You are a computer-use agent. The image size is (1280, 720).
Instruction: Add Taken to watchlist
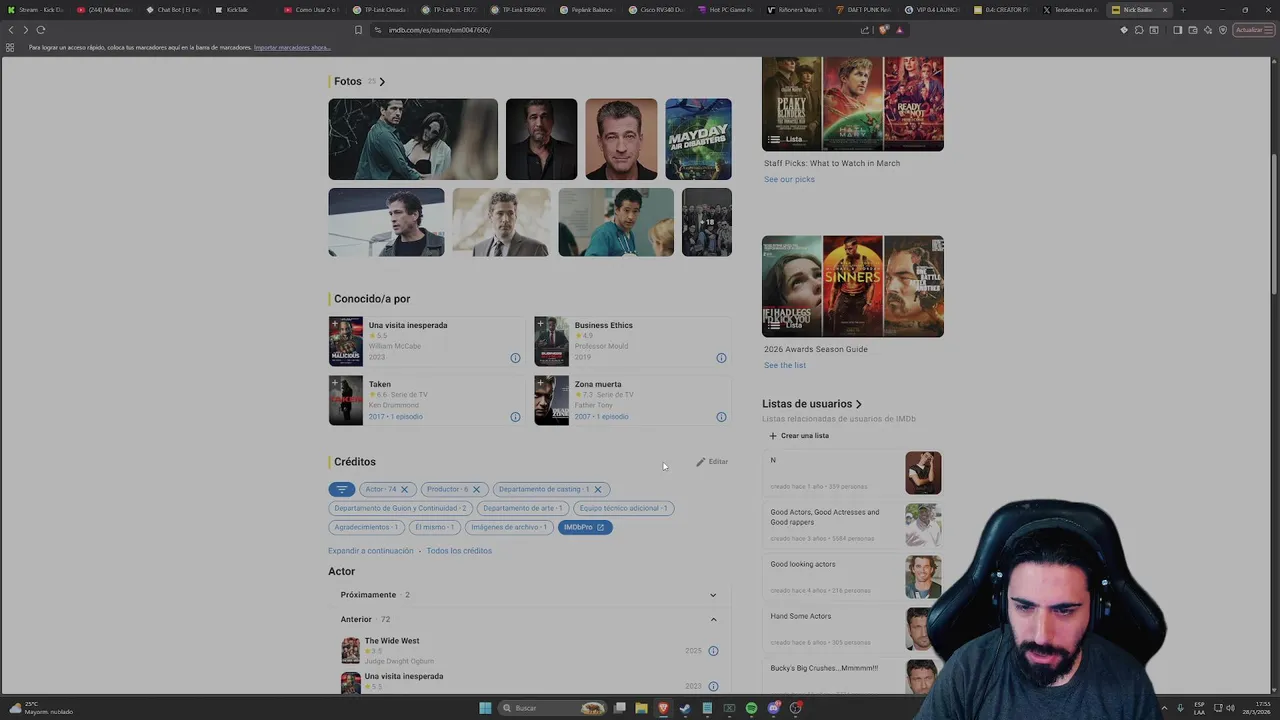pos(334,382)
